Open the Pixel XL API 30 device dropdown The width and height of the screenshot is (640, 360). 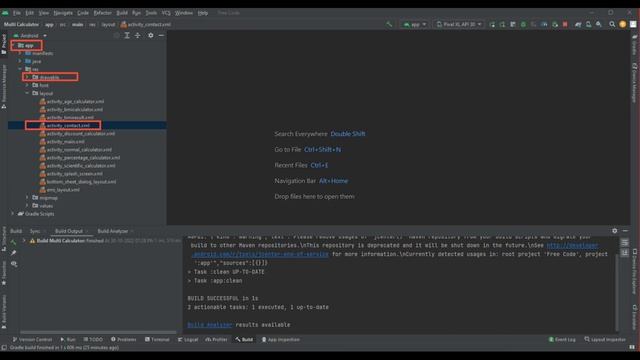tap(459, 24)
